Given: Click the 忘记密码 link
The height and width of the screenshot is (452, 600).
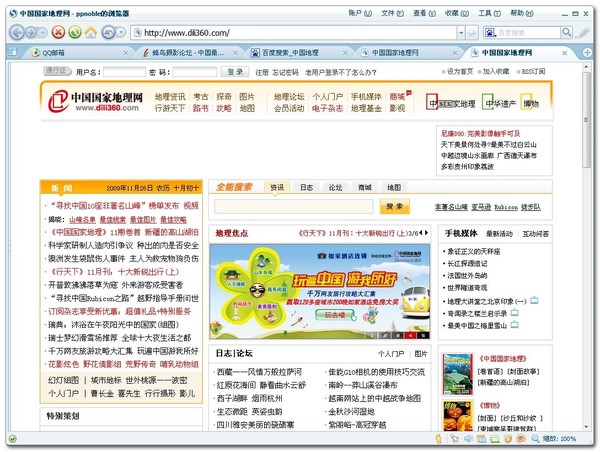Looking at the screenshot, I should click(x=285, y=72).
